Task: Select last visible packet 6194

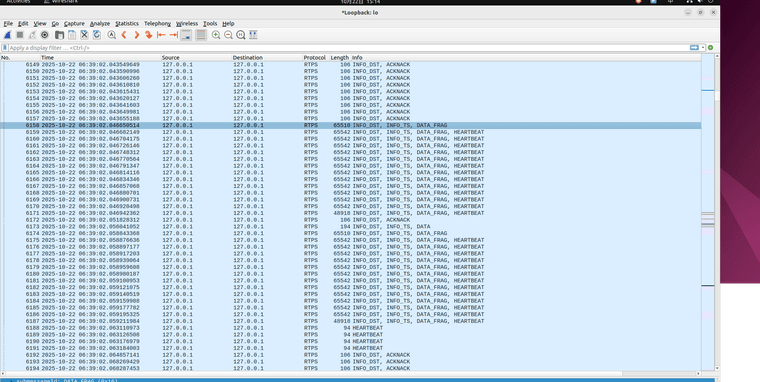Action: (x=350, y=368)
